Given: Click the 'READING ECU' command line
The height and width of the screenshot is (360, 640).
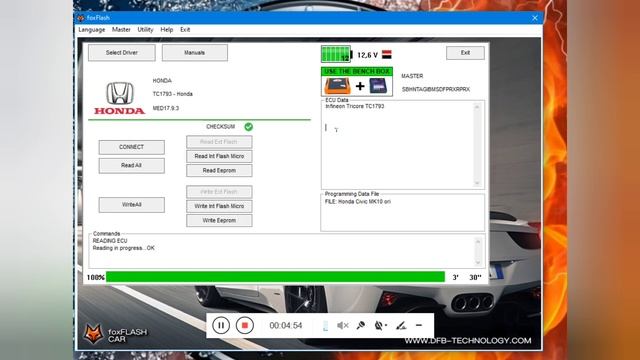Looking at the screenshot, I should [110, 241].
